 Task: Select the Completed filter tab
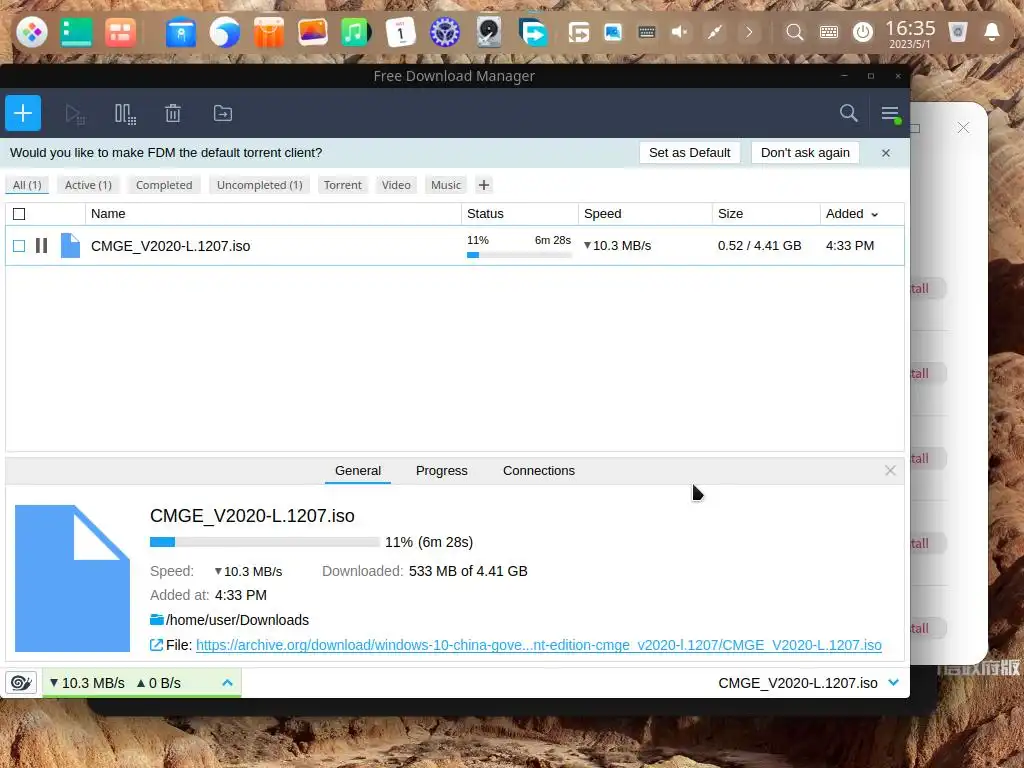point(164,185)
